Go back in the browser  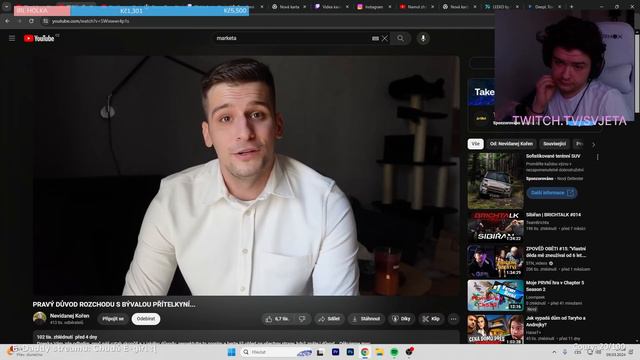coord(7,21)
